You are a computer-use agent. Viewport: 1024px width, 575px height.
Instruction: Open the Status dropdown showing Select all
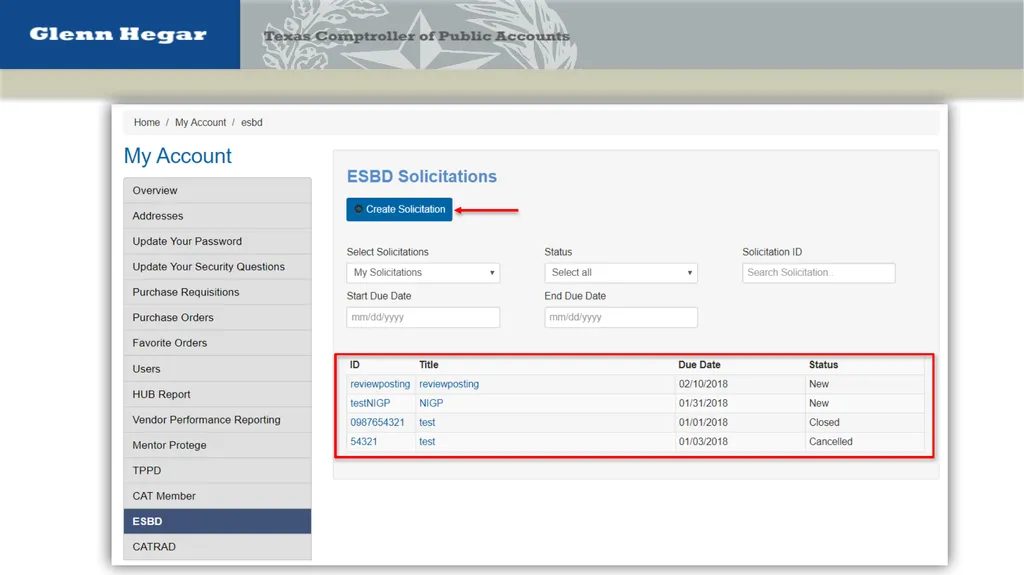(620, 272)
